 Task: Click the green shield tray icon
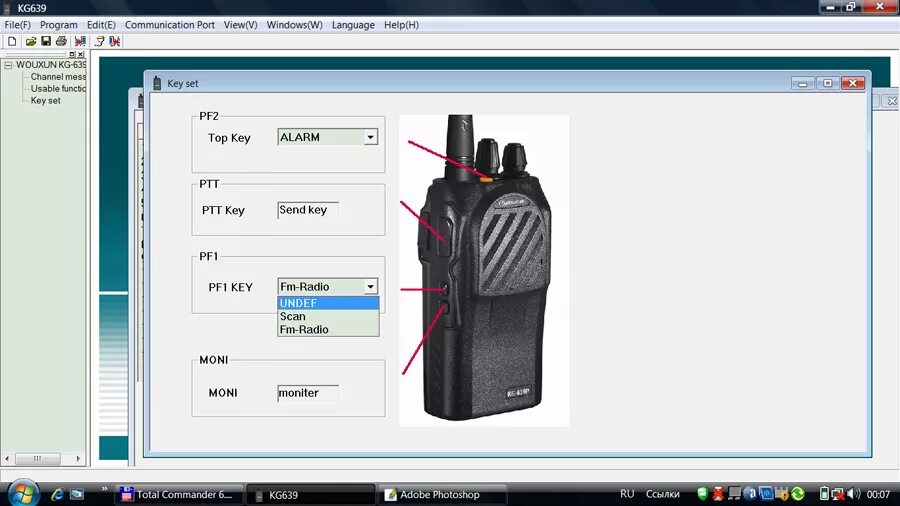[702, 494]
